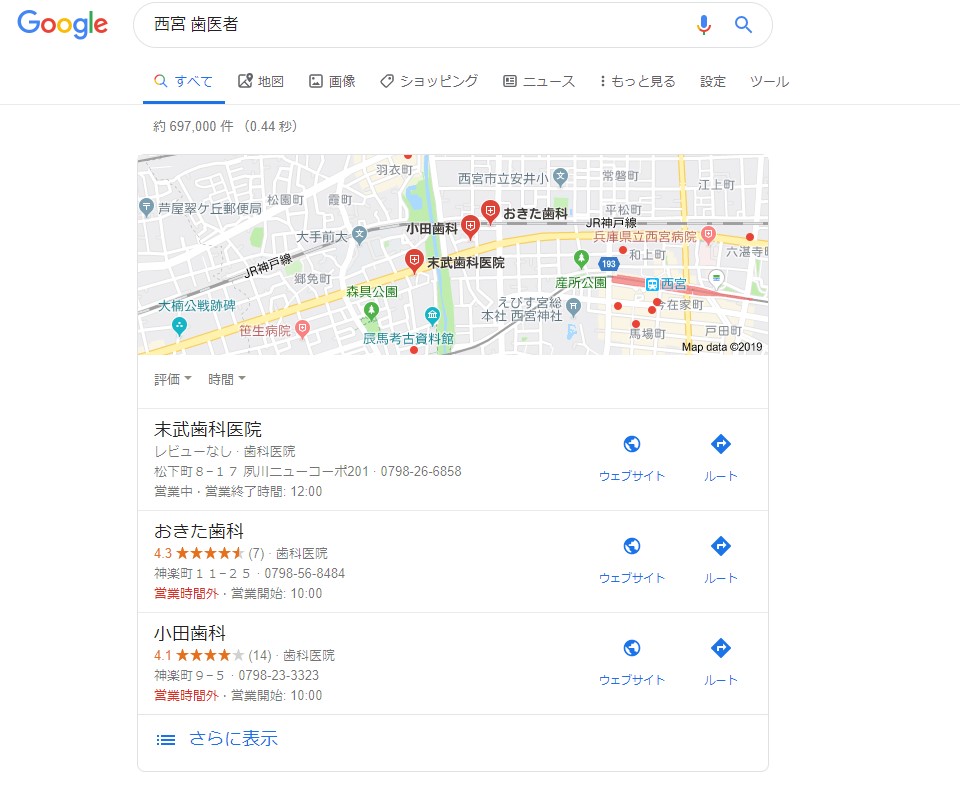
Task: Switch to ショッピング shopping tab
Action: [429, 81]
